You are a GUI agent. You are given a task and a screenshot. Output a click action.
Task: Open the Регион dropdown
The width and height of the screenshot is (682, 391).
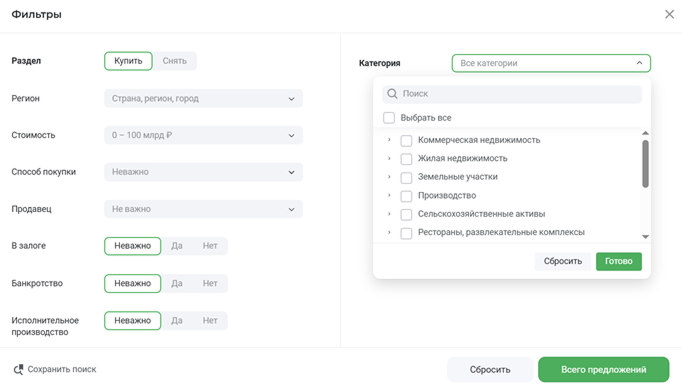click(x=204, y=99)
